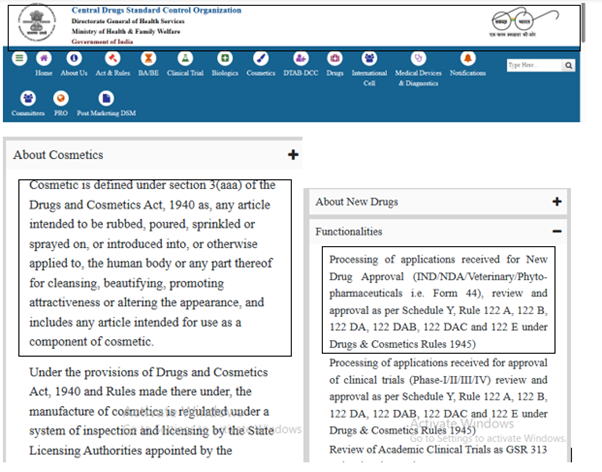The image size is (602, 472).
Task: Open the hamburger menu icon
Action: (19, 58)
